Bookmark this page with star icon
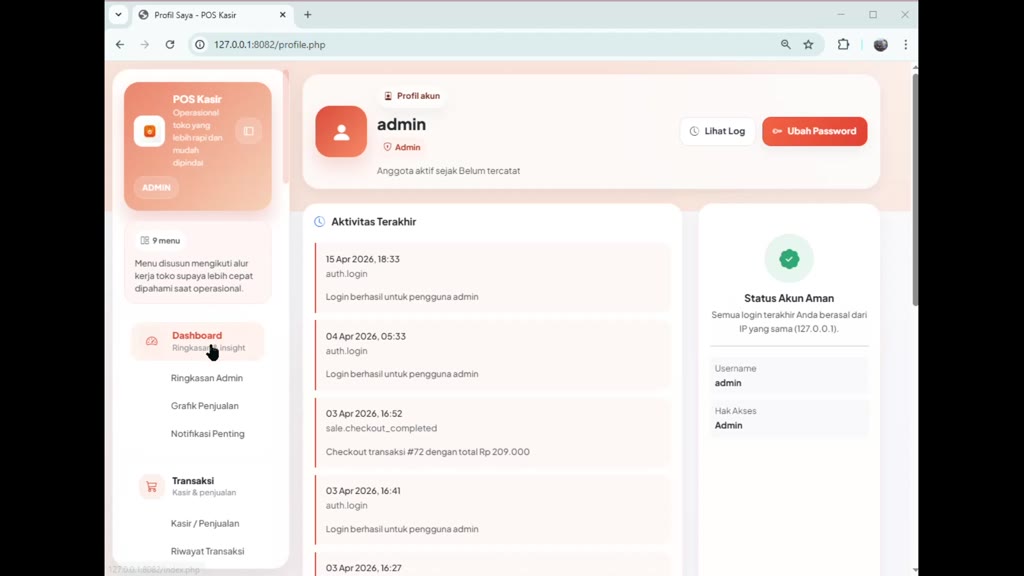Viewport: 1024px width, 576px height. 808,44
